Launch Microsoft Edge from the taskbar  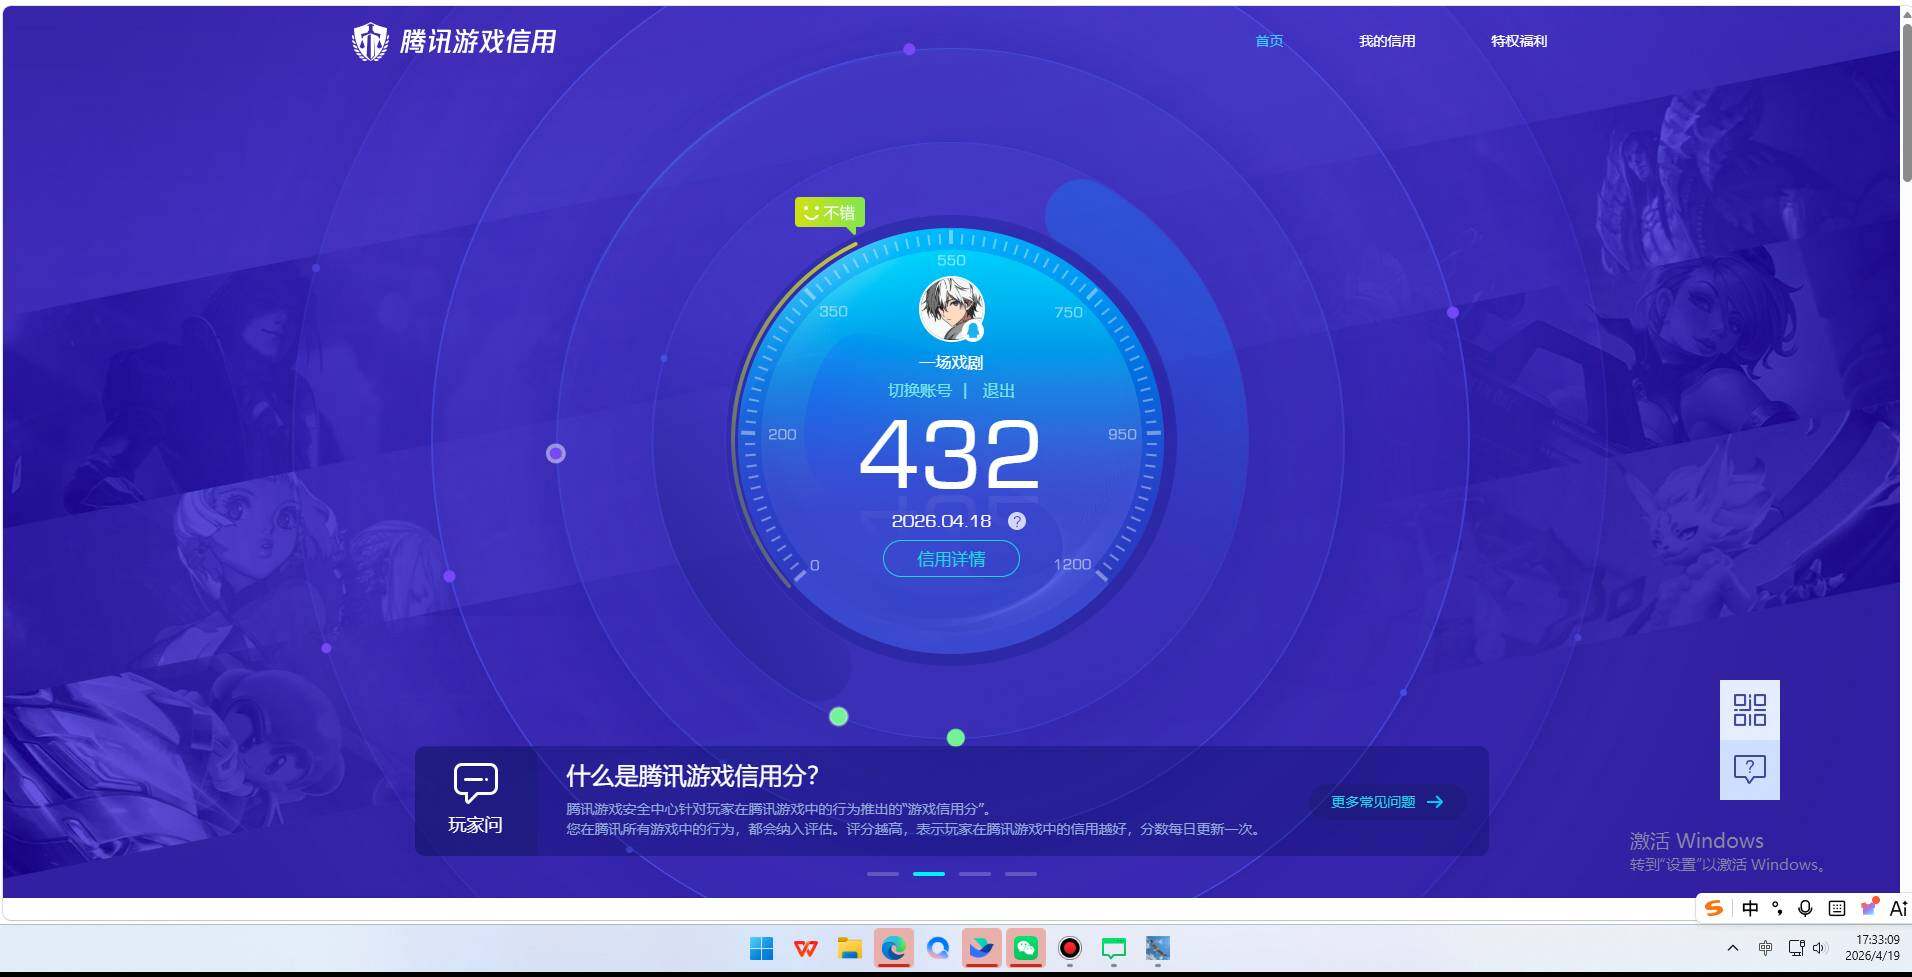(893, 948)
